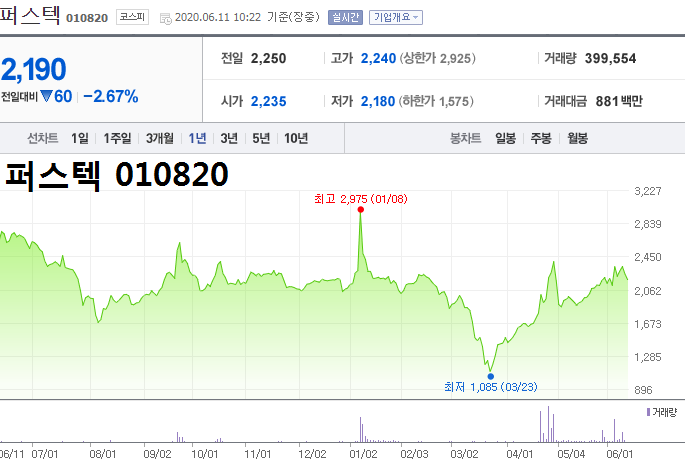Click the 2020.06.11 10:22 timestamp text
The image size is (685, 475).
pyautogui.click(x=218, y=17)
